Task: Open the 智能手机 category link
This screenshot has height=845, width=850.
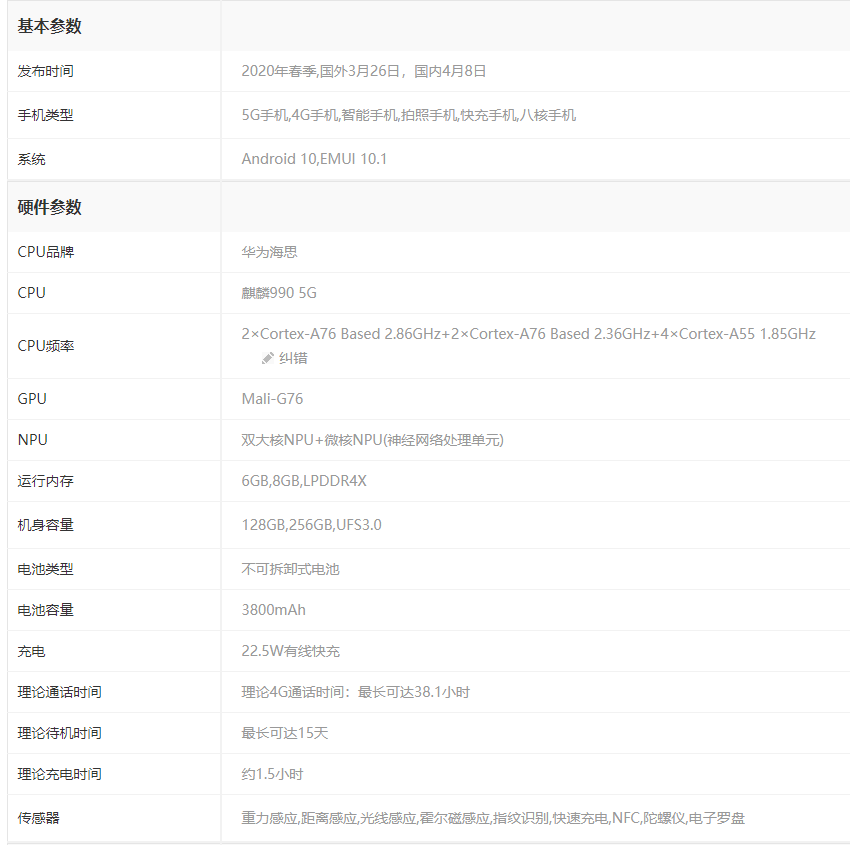Action: click(369, 115)
